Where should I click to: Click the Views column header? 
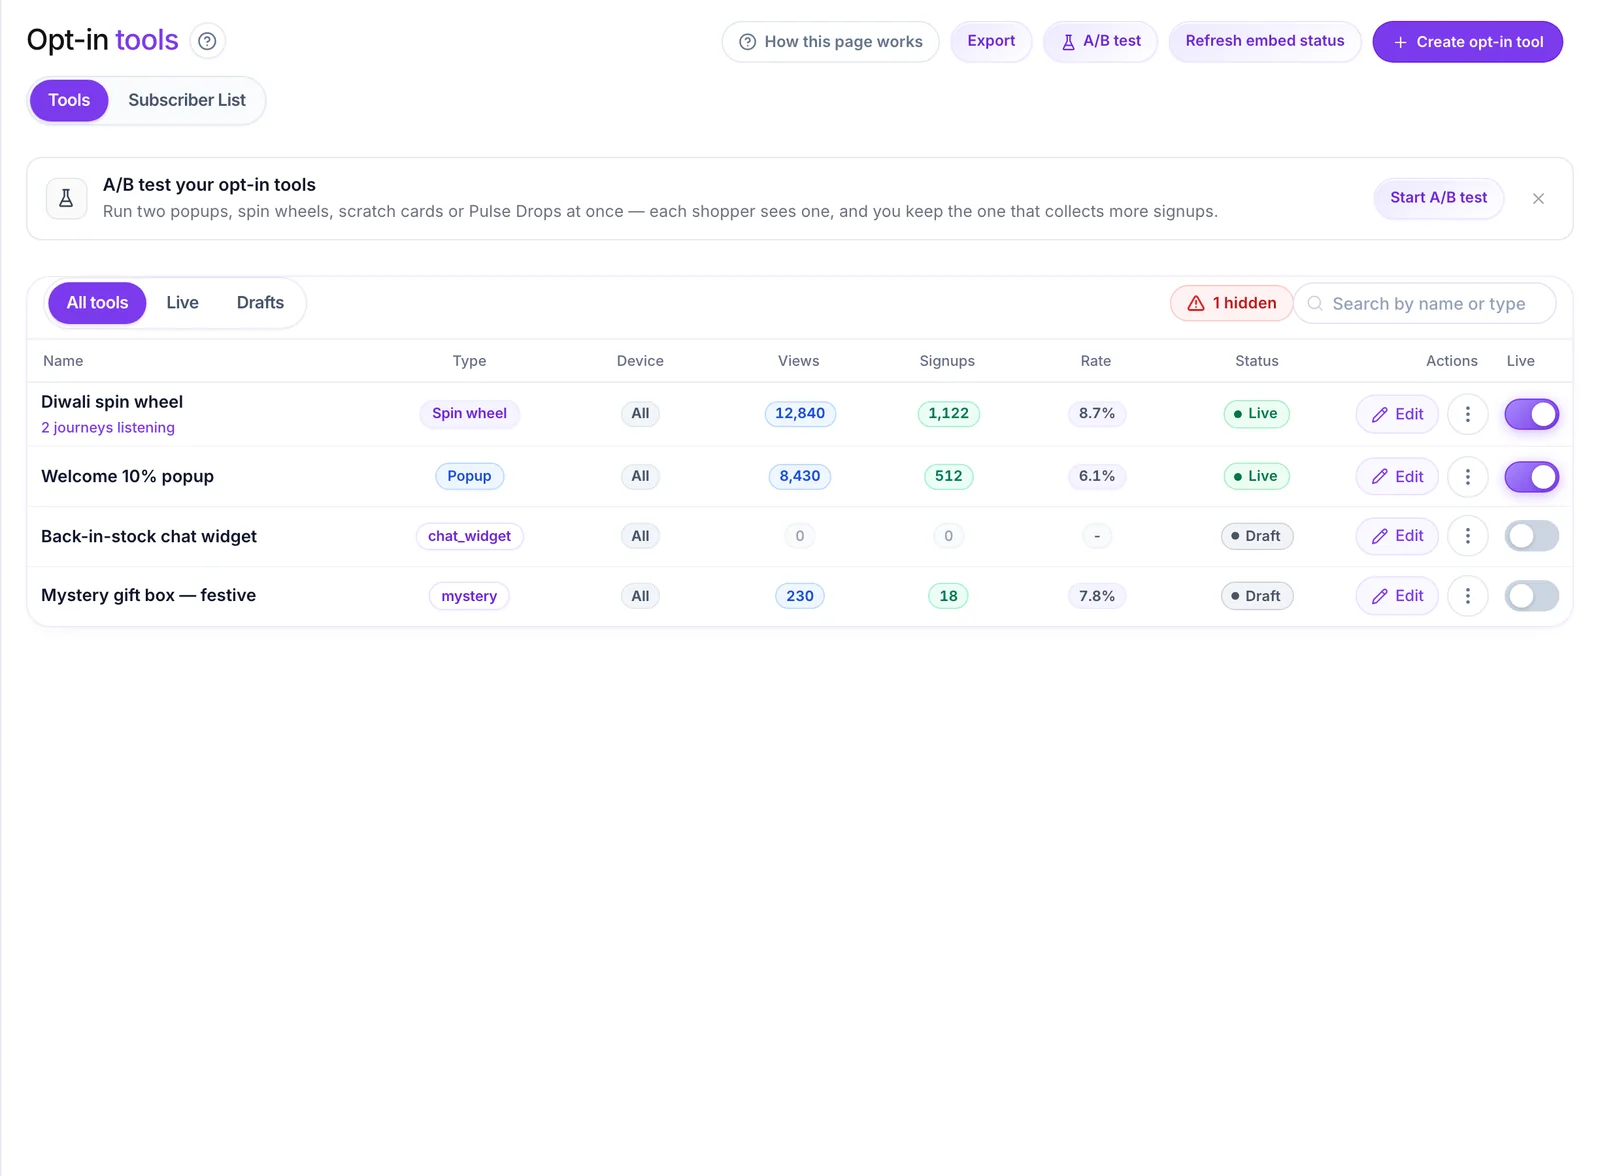click(x=798, y=361)
